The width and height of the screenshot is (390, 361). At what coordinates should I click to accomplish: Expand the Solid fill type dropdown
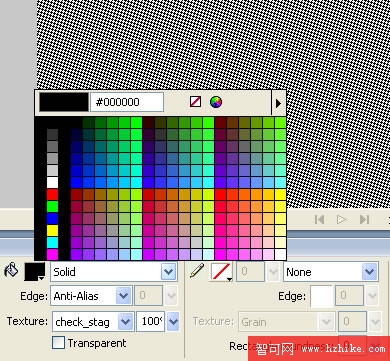169,272
